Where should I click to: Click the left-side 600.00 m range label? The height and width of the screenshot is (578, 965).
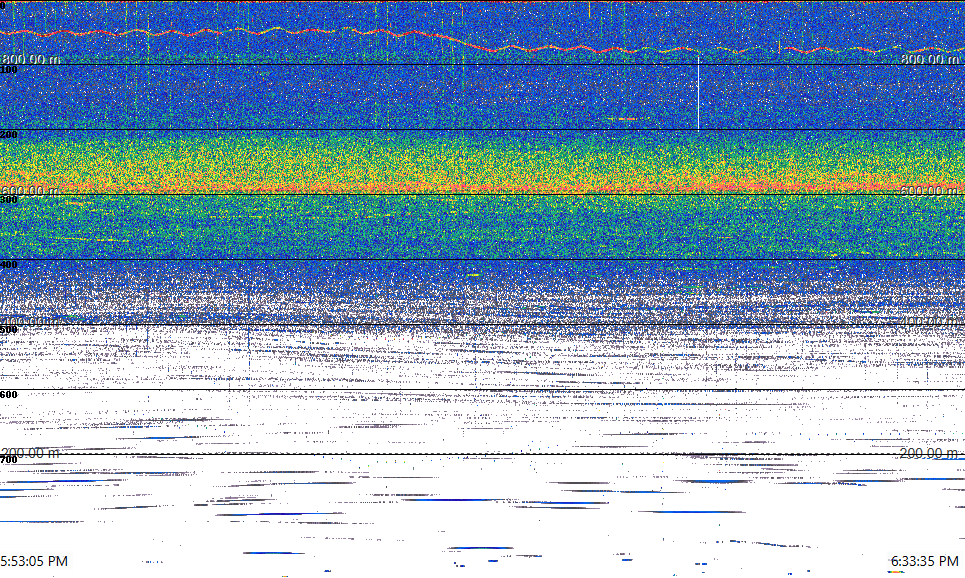[30, 191]
